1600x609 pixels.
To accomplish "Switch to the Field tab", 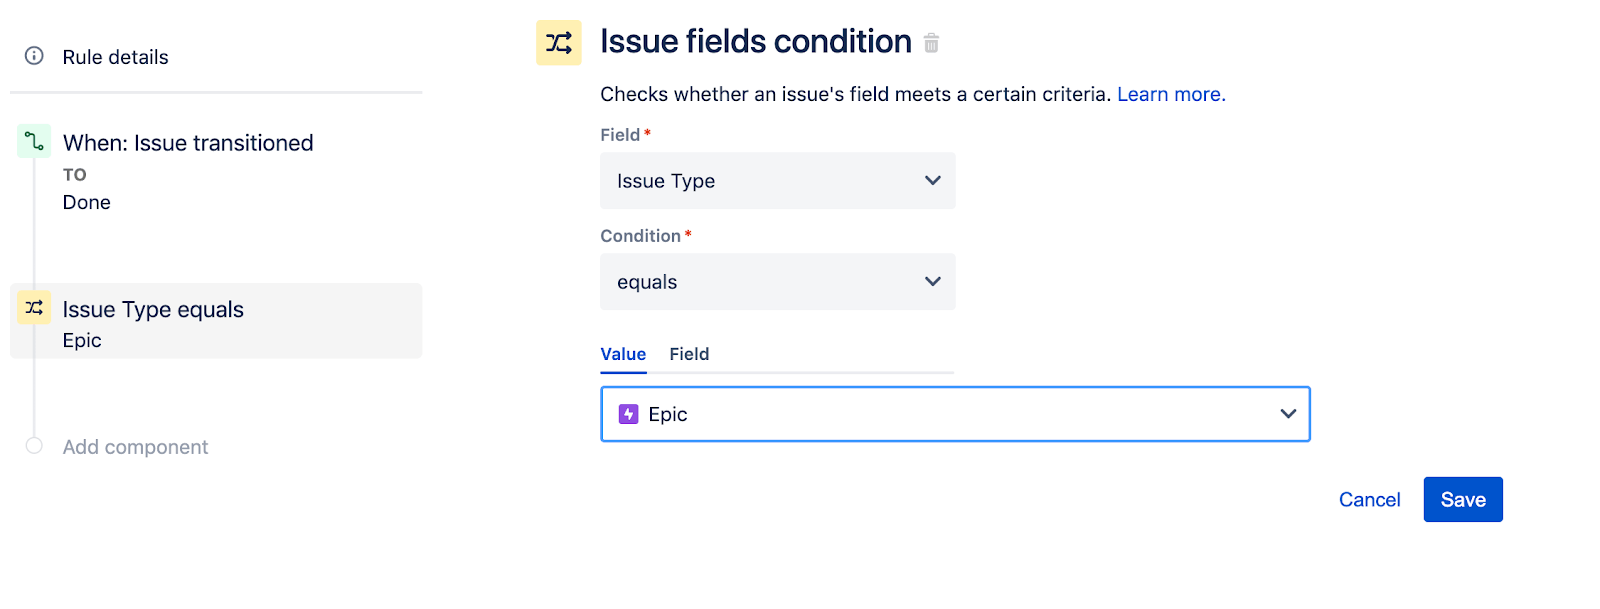I will click(x=689, y=354).
